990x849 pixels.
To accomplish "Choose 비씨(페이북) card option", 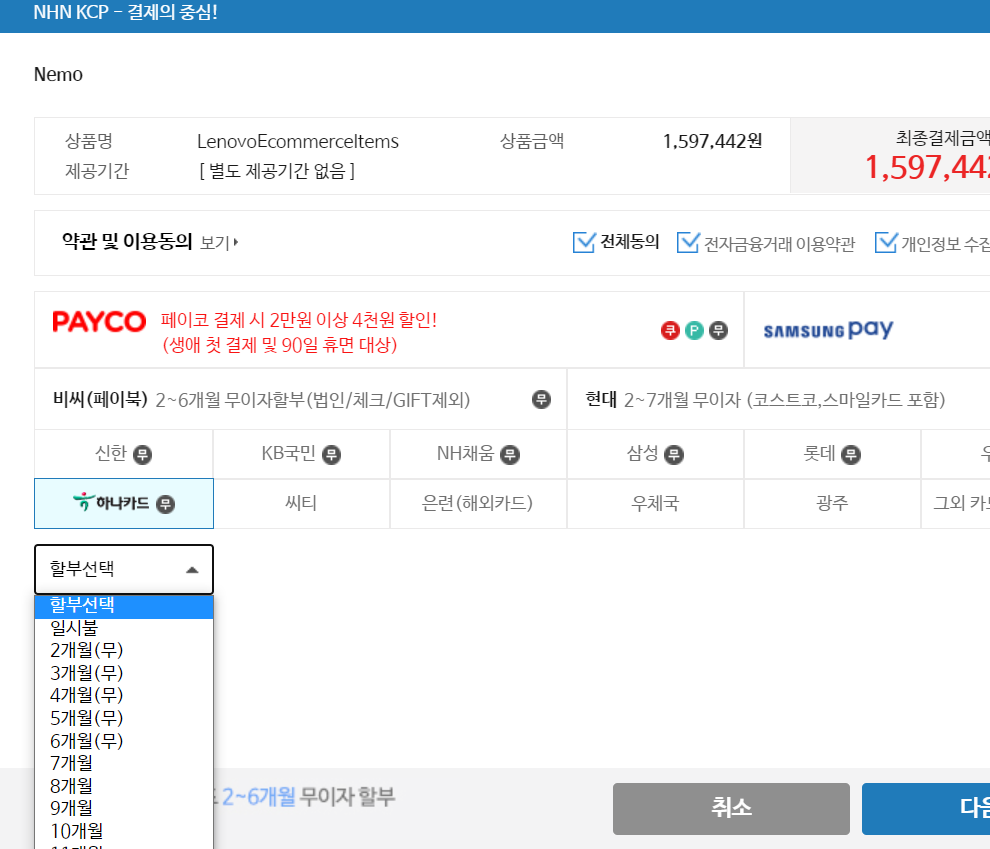I will [301, 399].
